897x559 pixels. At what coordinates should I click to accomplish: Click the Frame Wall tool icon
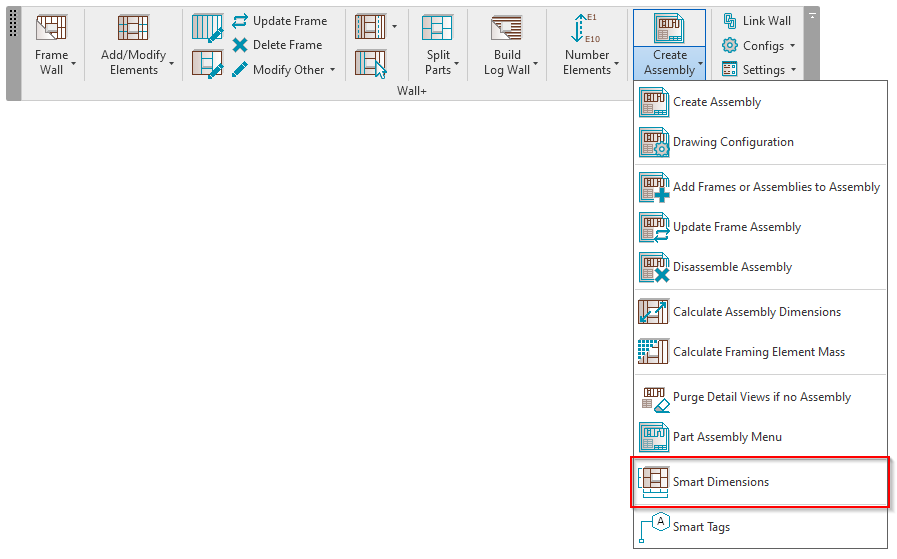pyautogui.click(x=51, y=28)
